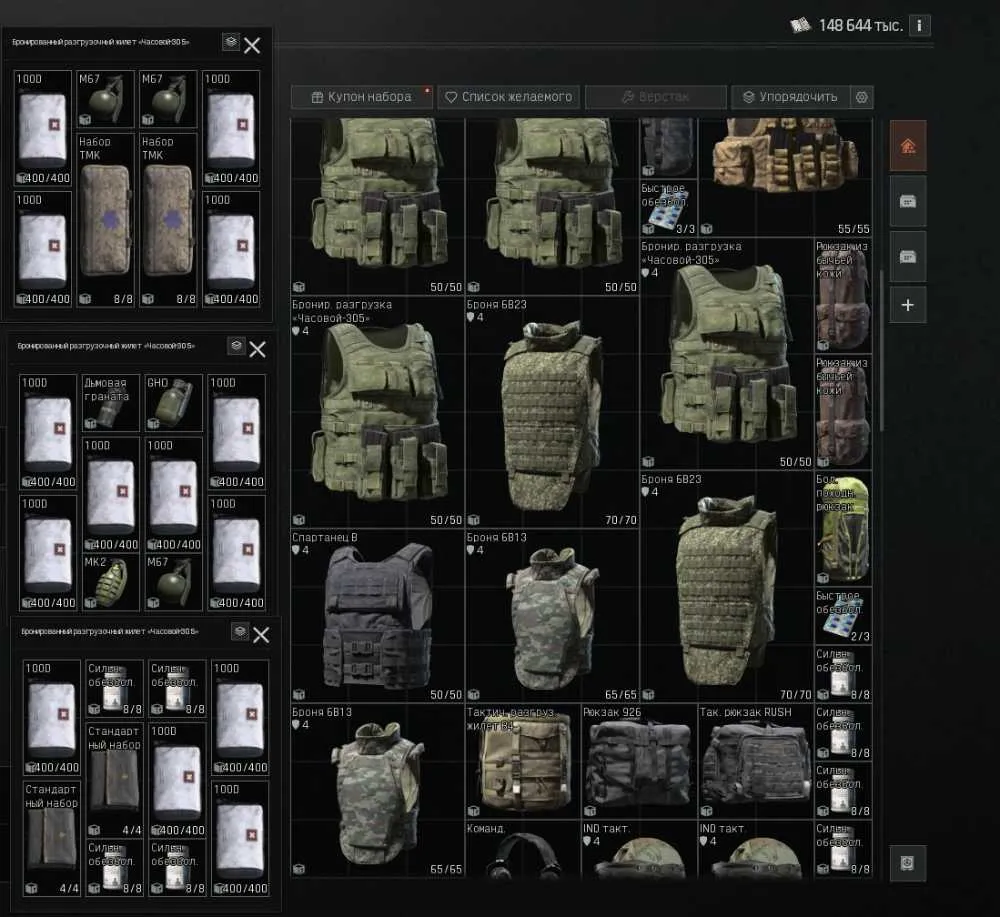Viewport: 1000px width, 917px height.
Task: Select the Быстрое обезбол. painkillers showing 3/3
Action: pyautogui.click(x=668, y=208)
